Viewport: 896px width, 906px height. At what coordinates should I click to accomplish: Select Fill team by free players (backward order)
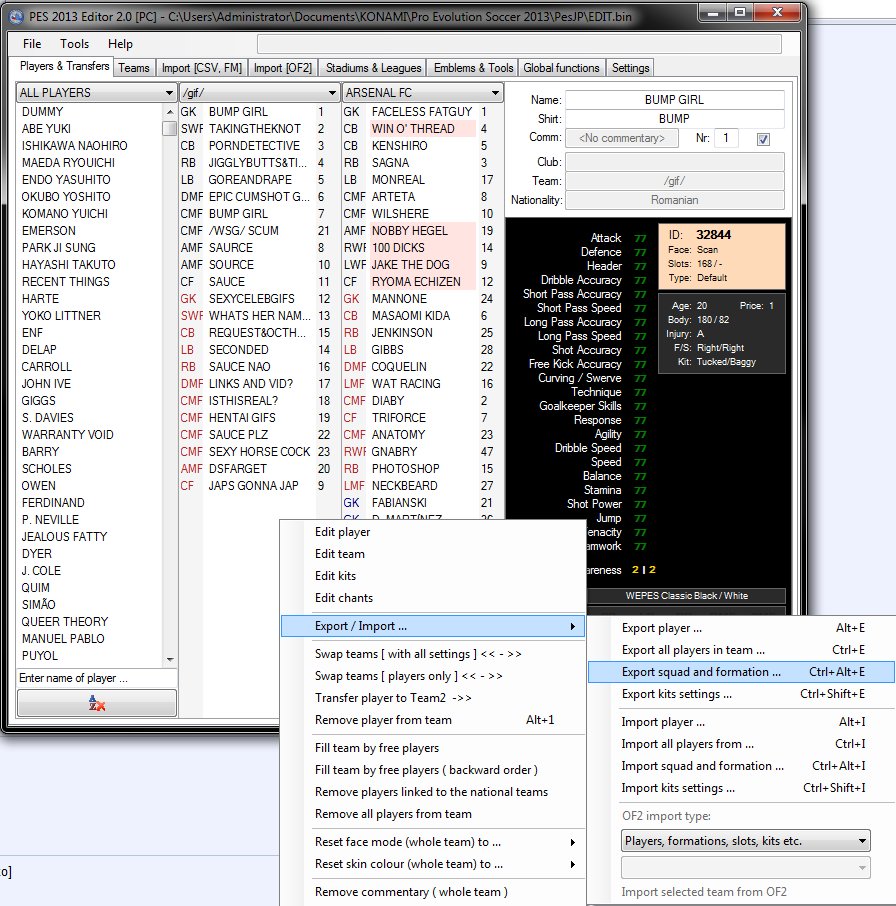click(433, 770)
